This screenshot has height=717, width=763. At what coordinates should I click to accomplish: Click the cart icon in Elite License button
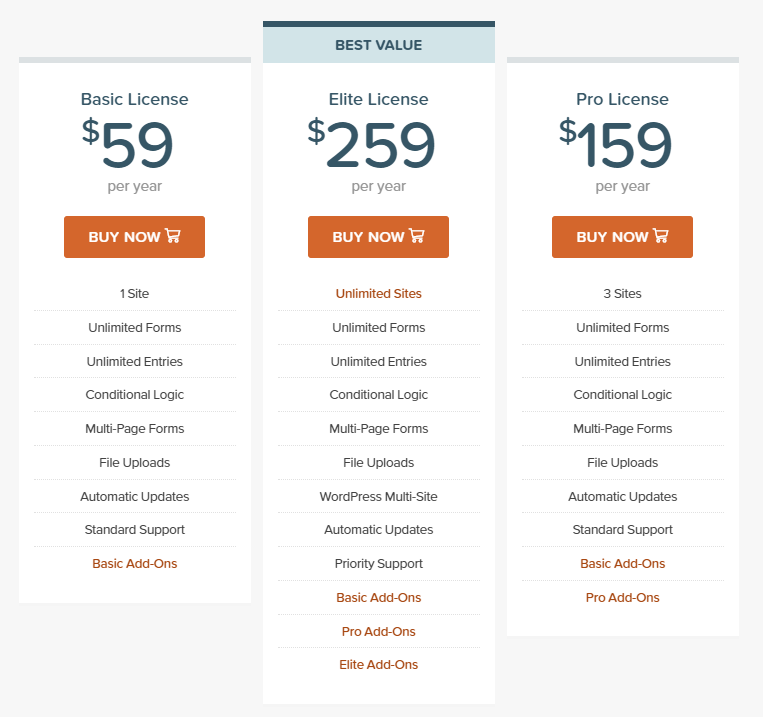(x=417, y=236)
